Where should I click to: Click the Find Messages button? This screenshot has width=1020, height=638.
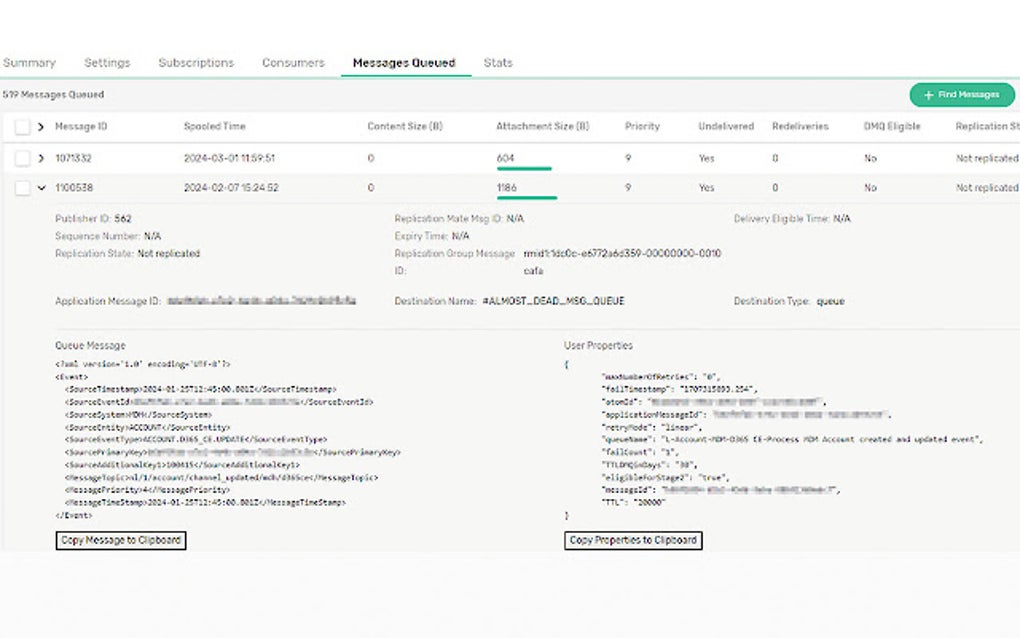961,94
